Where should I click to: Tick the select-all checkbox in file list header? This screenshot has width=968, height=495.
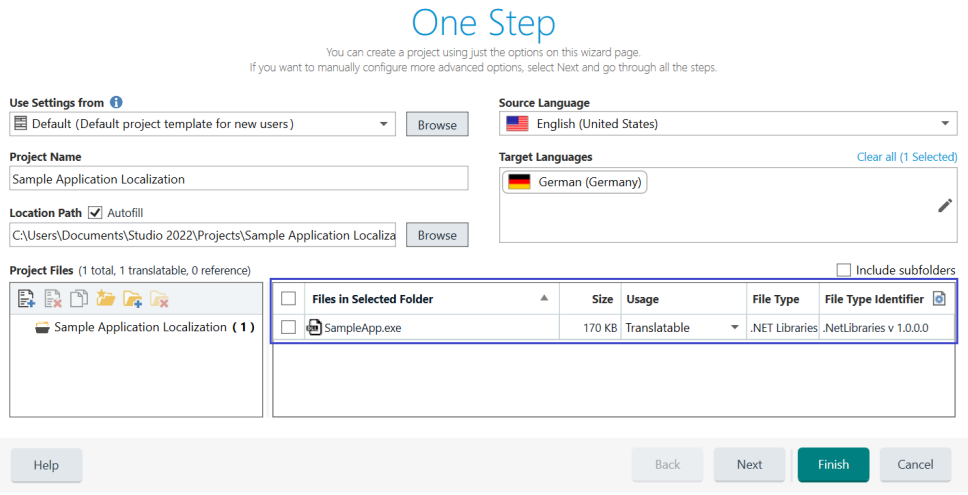[x=288, y=299]
